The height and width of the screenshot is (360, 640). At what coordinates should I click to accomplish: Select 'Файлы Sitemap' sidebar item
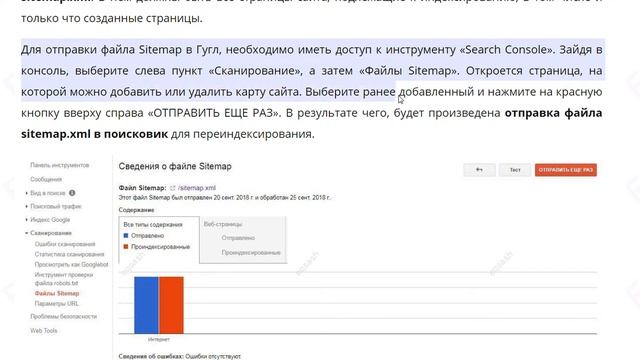click(57, 293)
